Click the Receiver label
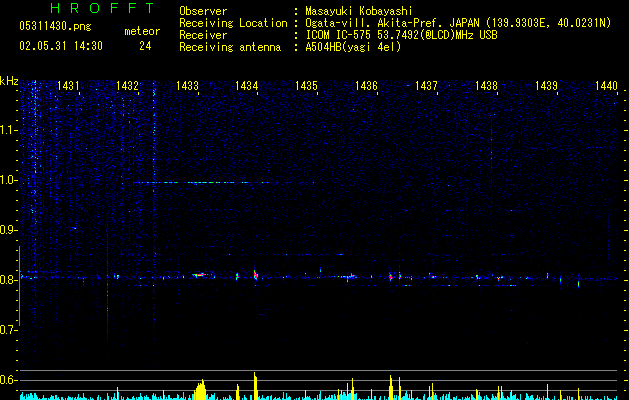This screenshot has height=400, width=629. (203, 35)
